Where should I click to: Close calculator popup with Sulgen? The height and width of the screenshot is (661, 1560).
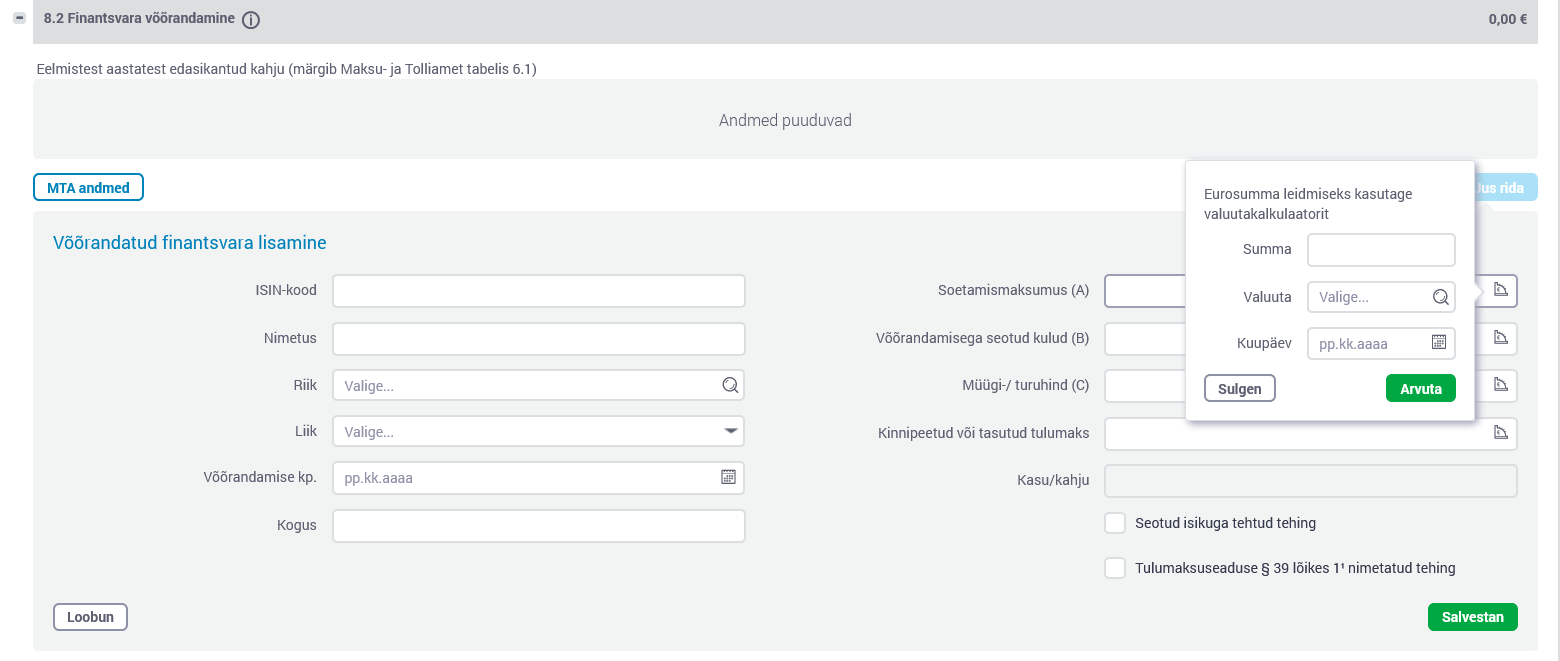1239,389
